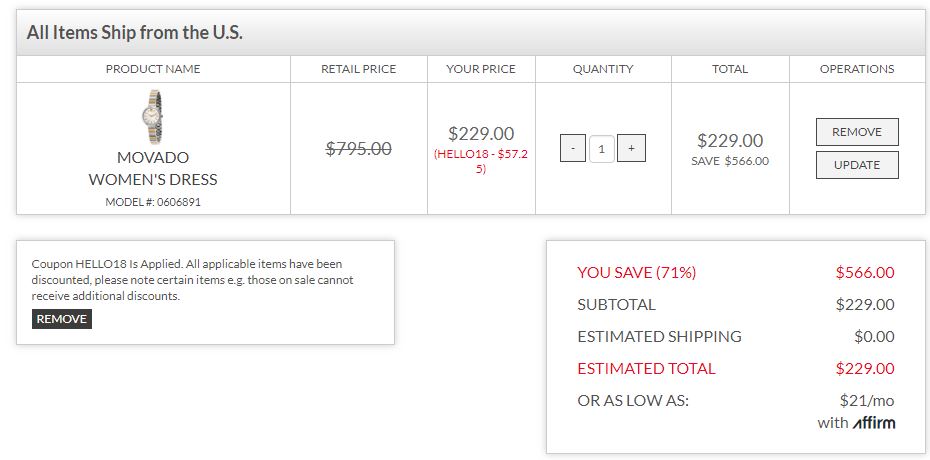
Task: Click the crossed-out $795.00 retail price
Action: click(x=359, y=149)
